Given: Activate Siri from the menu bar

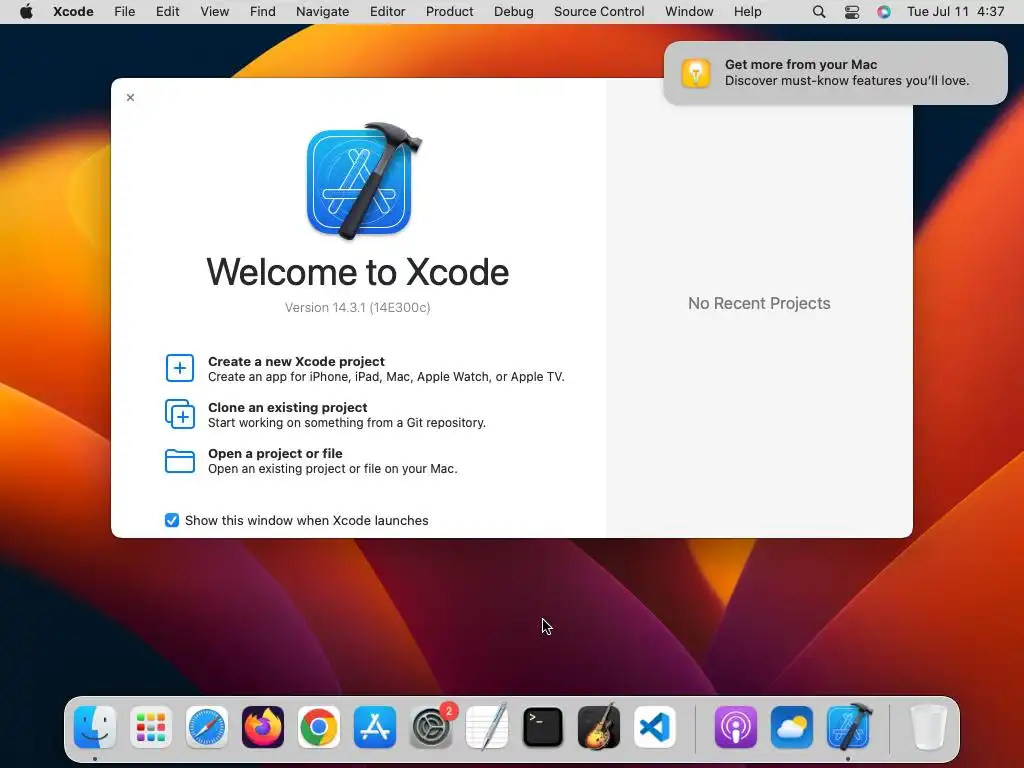Looking at the screenshot, I should tap(884, 12).
